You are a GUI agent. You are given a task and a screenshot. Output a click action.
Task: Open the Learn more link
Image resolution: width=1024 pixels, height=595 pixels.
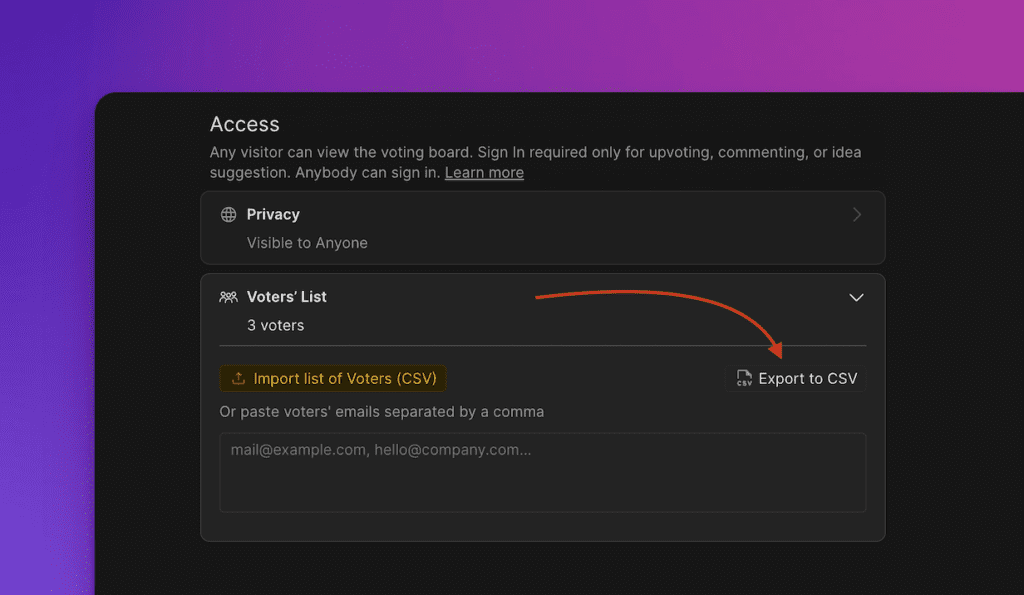click(484, 172)
